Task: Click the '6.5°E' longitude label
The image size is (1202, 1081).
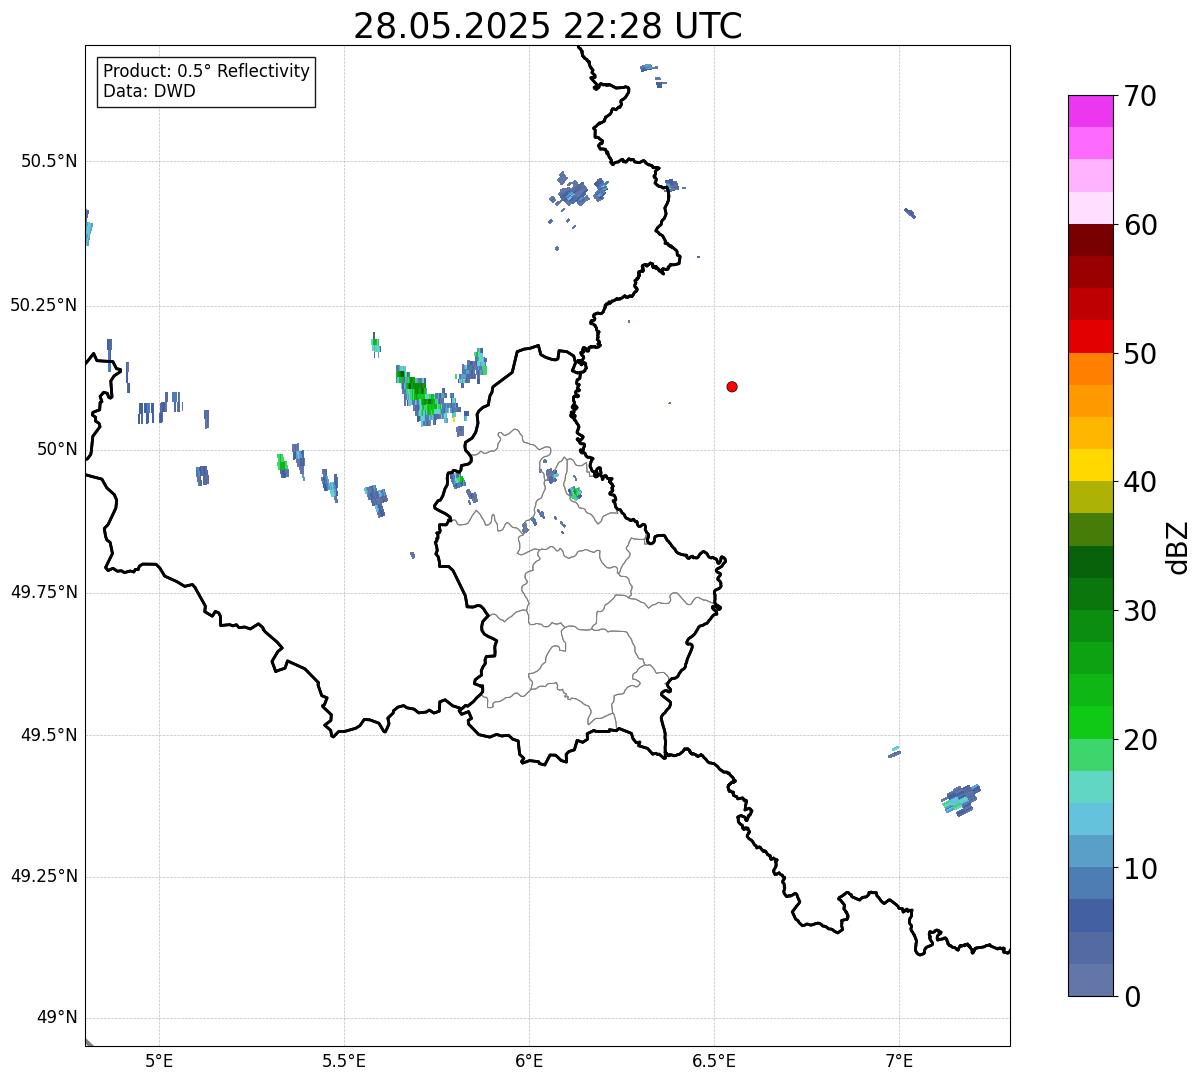Action: 714,1062
